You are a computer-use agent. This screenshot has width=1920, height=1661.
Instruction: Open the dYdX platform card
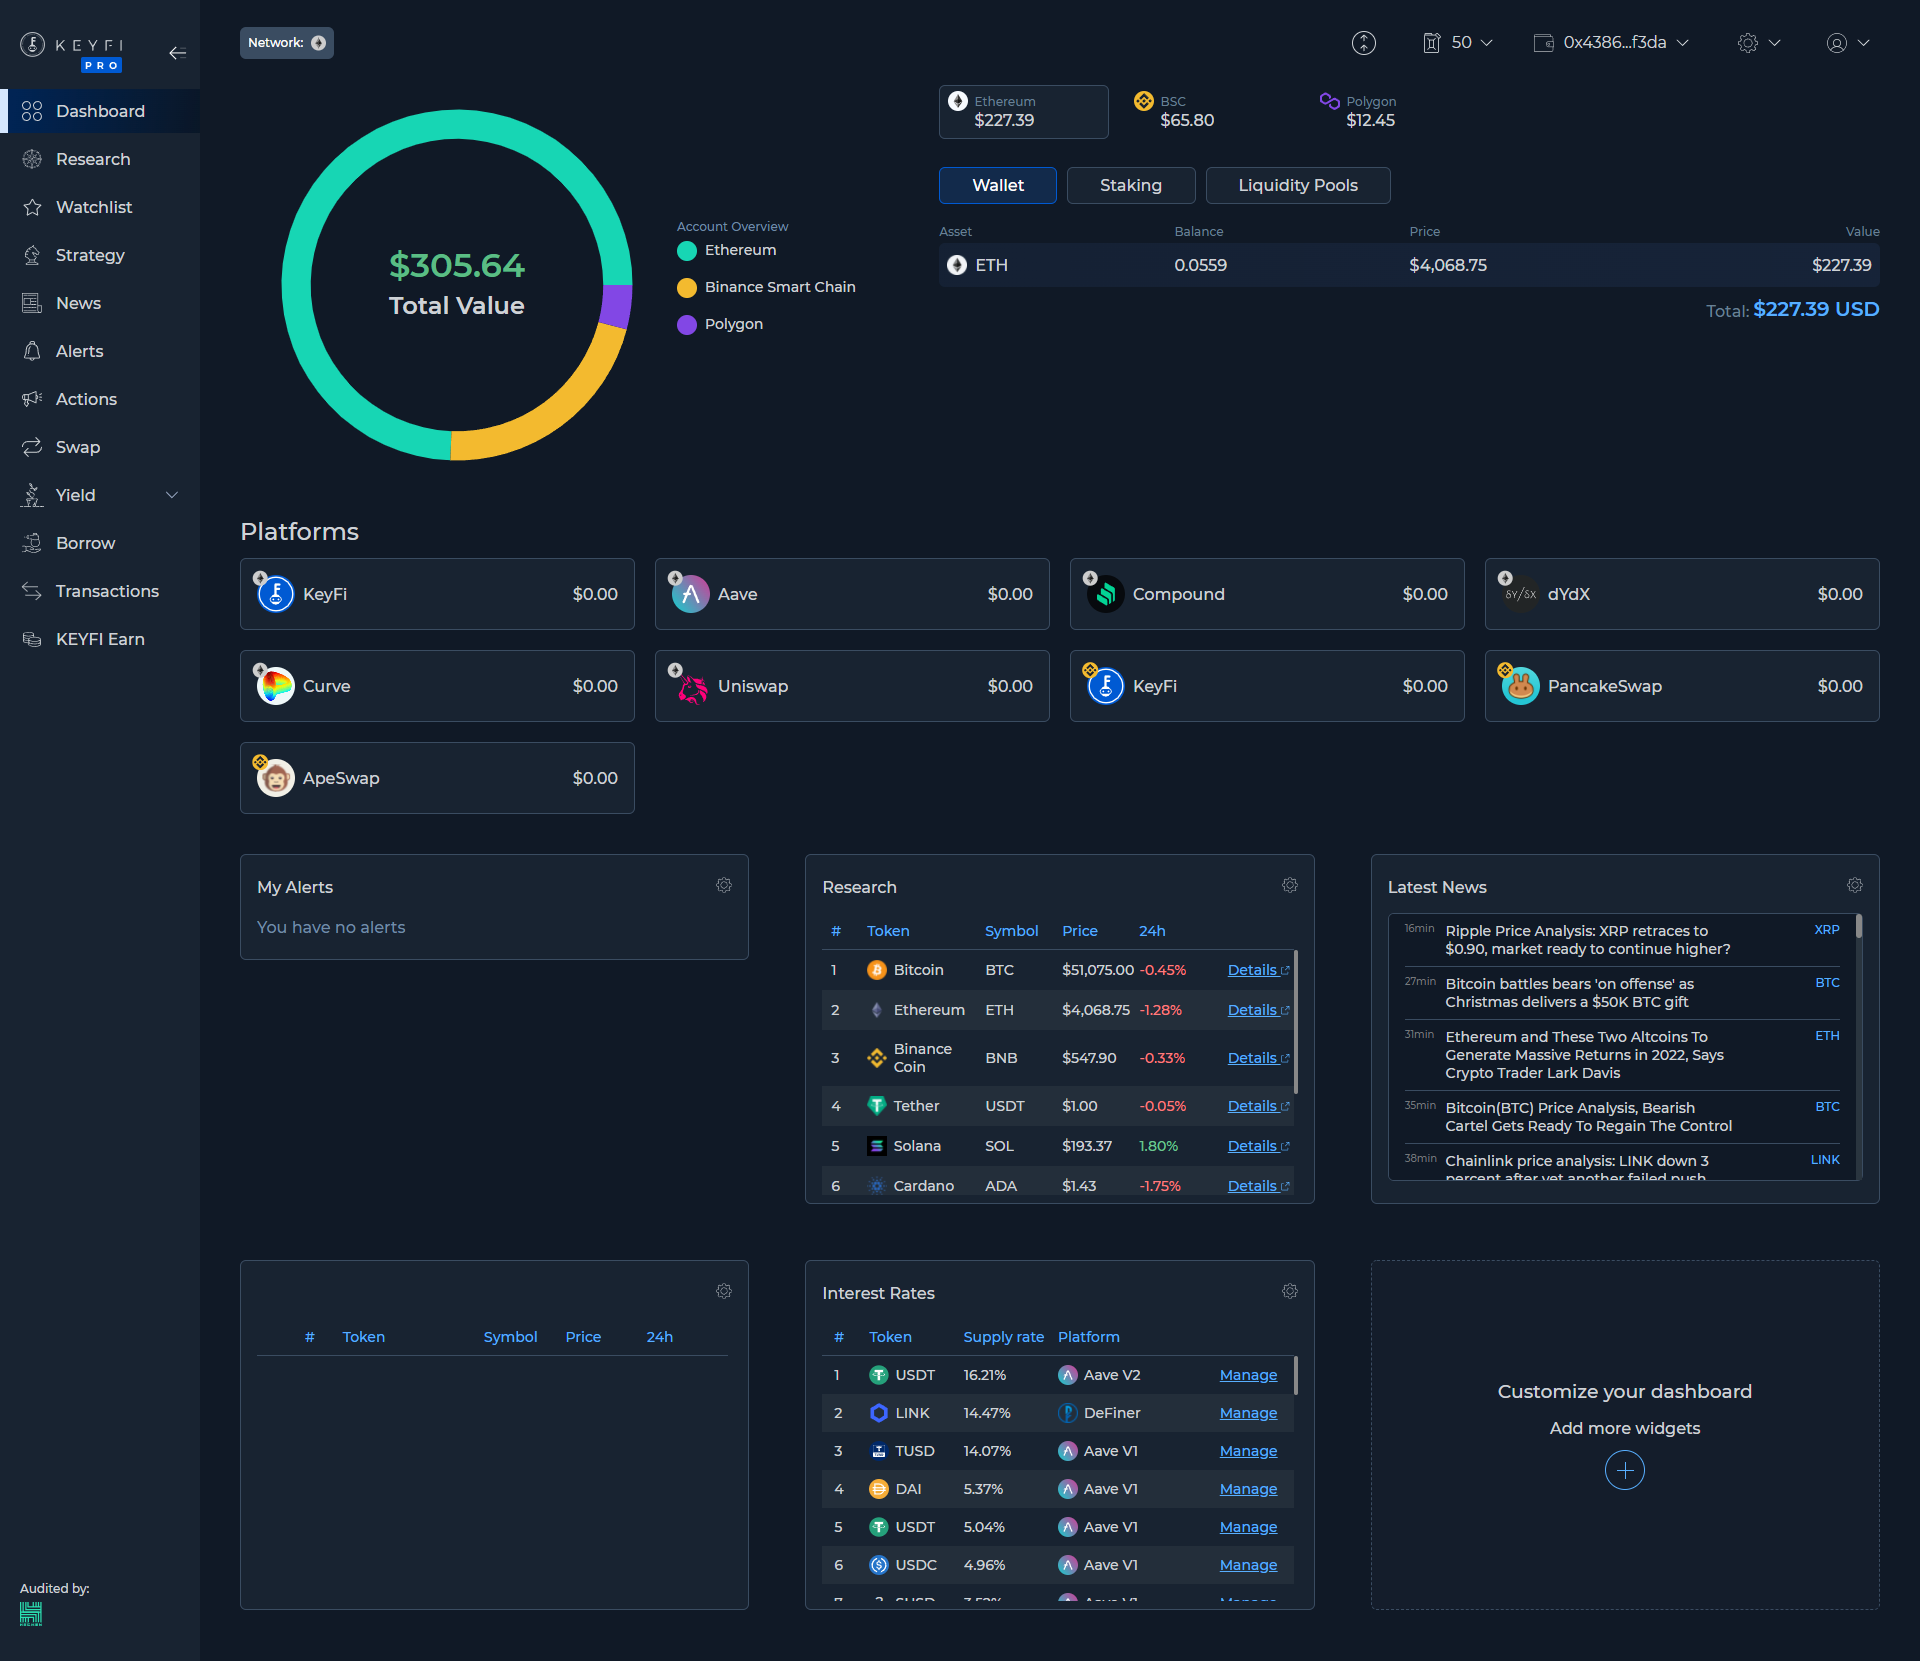click(1682, 594)
